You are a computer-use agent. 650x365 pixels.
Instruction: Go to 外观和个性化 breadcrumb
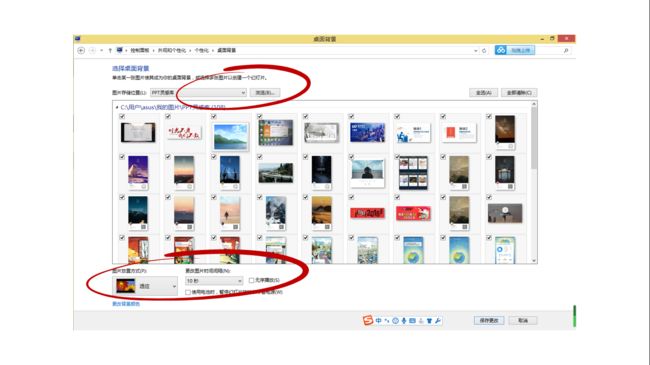172,50
